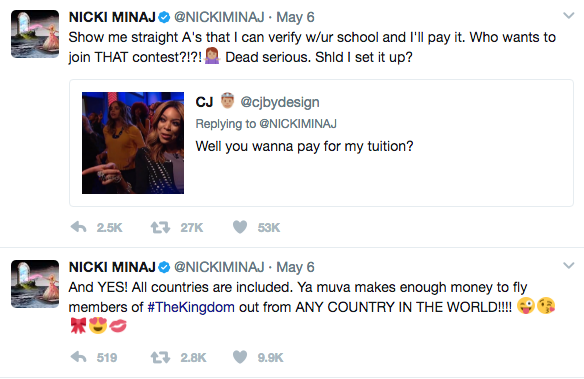Open @cjbydesign profile handle

[280, 102]
